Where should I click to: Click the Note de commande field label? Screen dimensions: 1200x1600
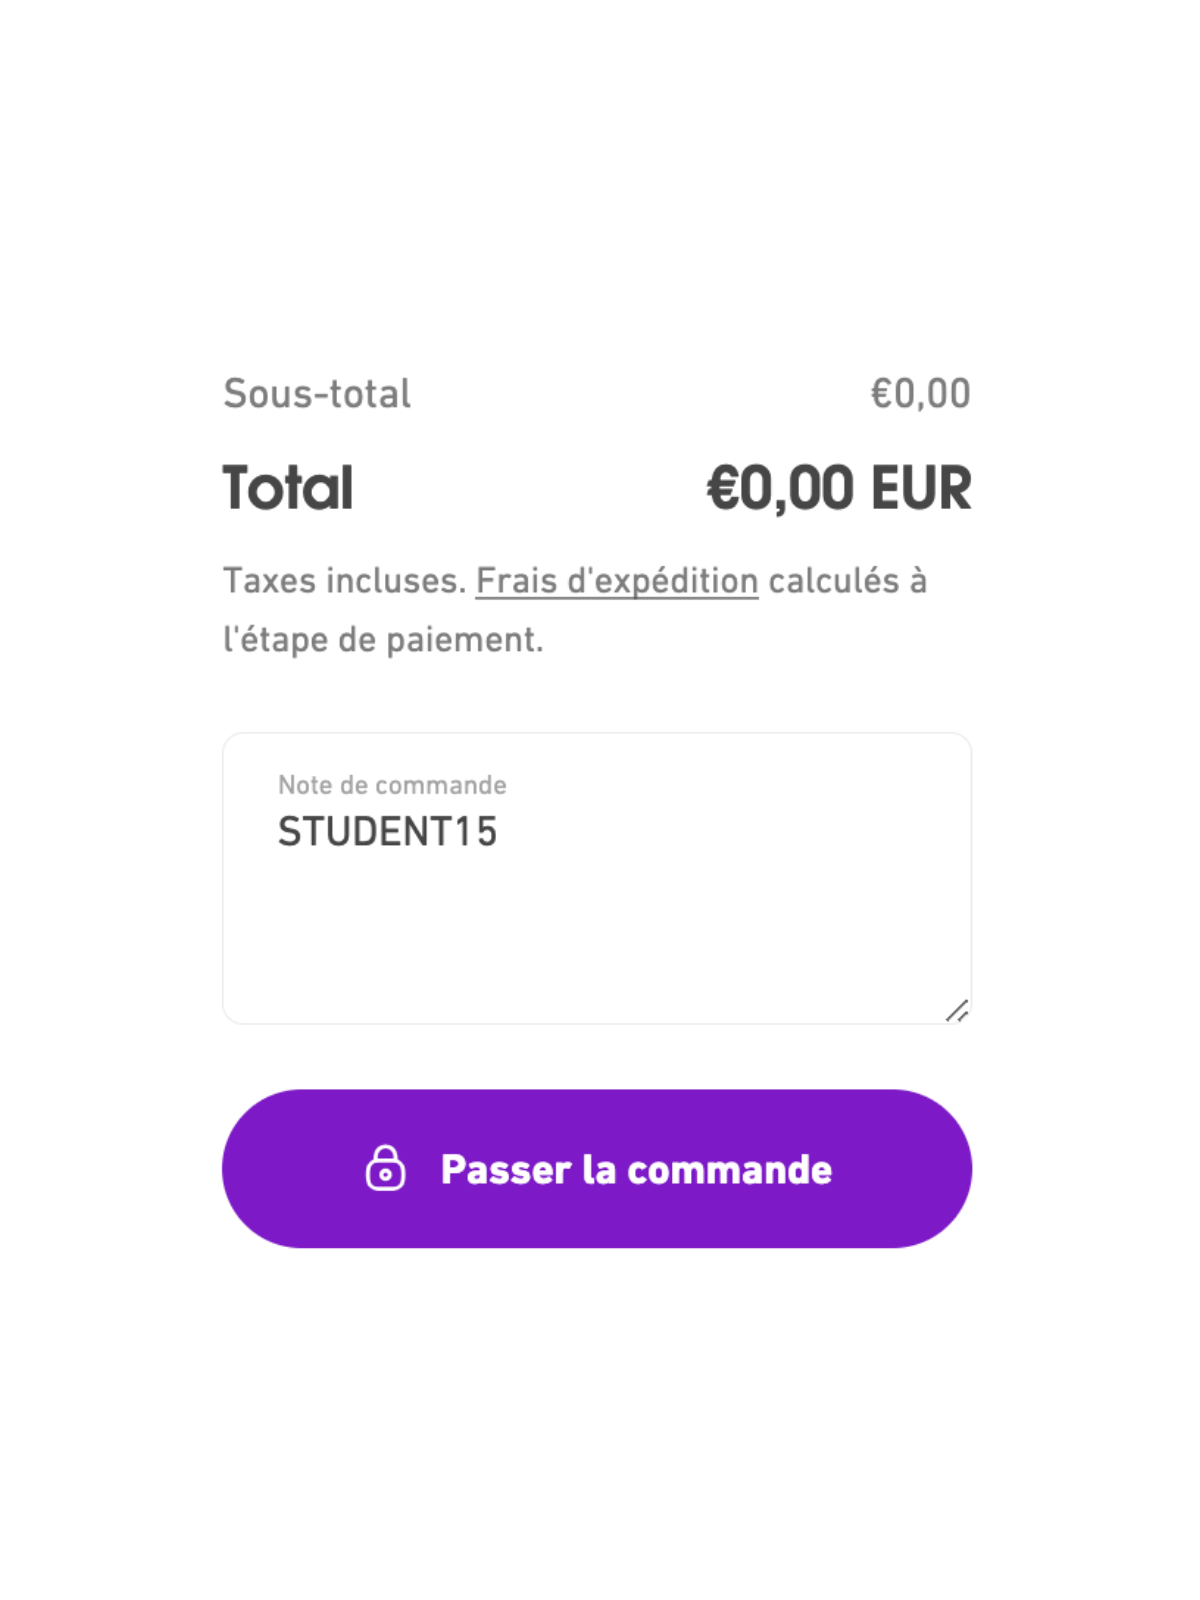[x=392, y=785]
